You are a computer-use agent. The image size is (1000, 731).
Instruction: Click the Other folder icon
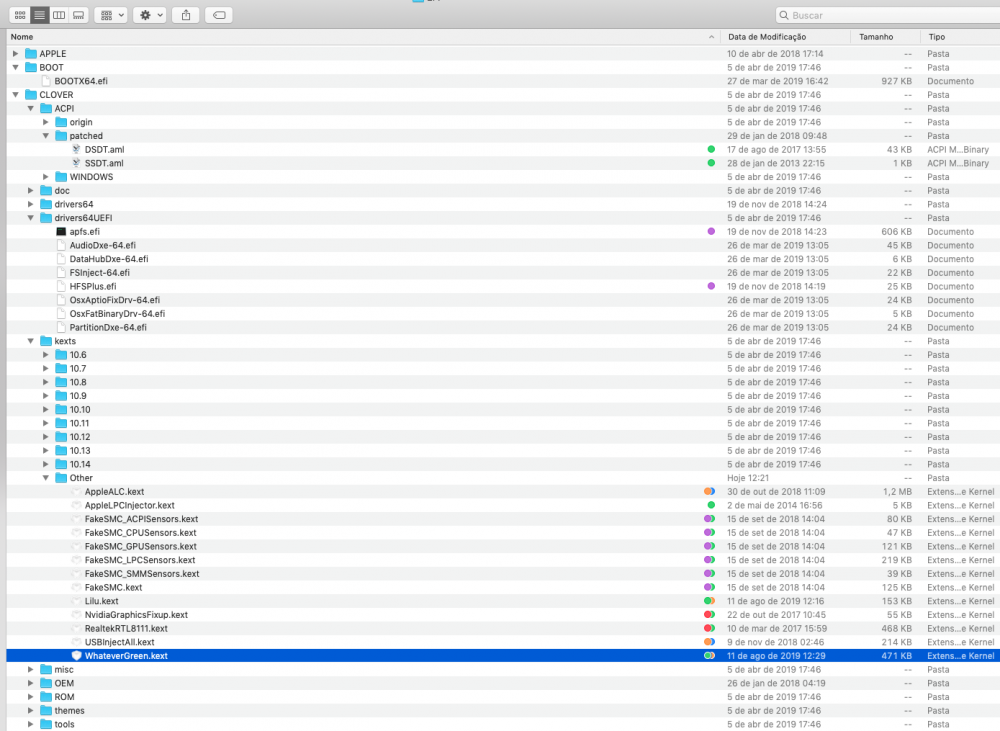(x=61, y=478)
